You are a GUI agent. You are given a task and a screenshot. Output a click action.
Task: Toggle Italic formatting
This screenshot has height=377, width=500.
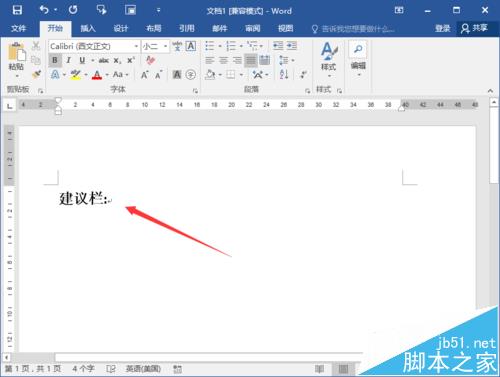(x=69, y=60)
